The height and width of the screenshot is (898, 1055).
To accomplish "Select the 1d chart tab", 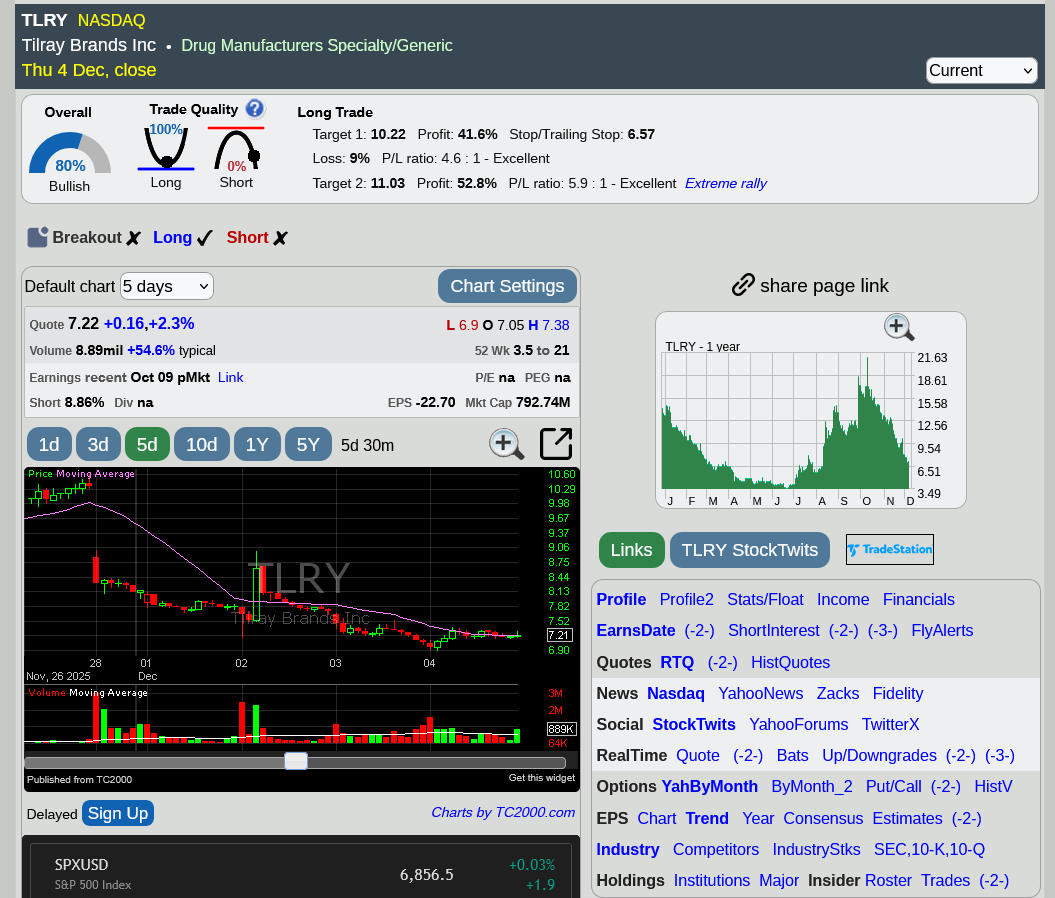I will [x=48, y=445].
